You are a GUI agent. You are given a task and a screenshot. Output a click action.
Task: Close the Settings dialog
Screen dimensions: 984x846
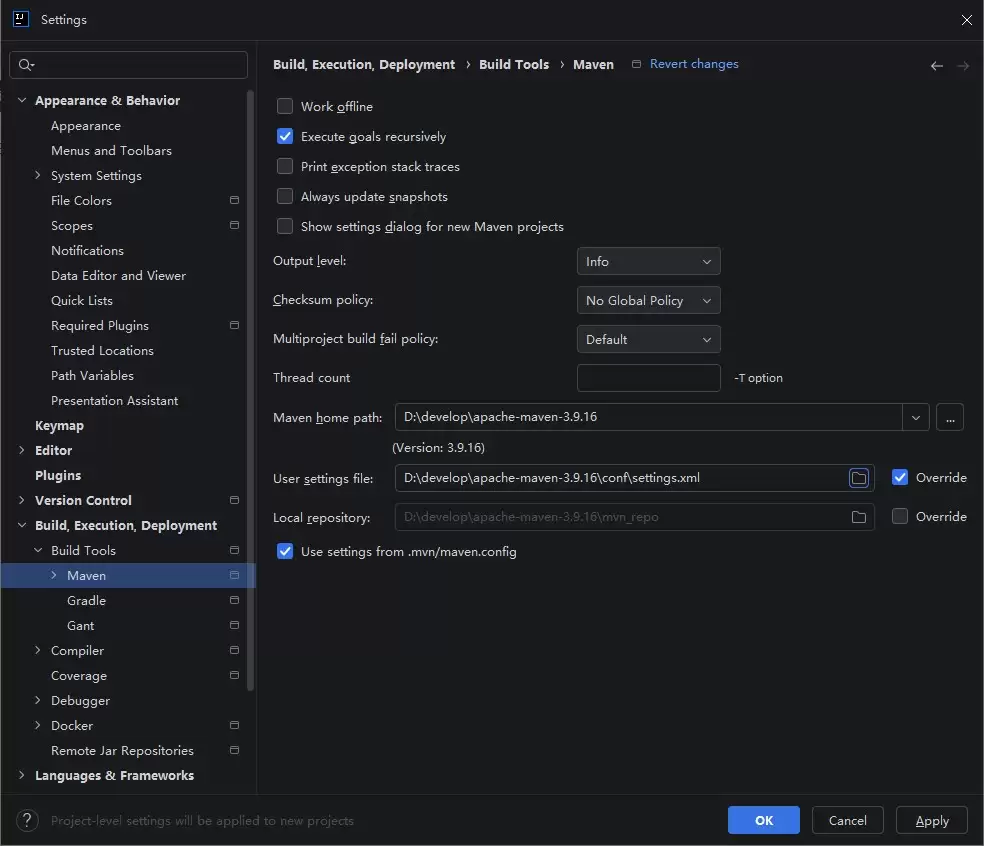click(x=966, y=20)
